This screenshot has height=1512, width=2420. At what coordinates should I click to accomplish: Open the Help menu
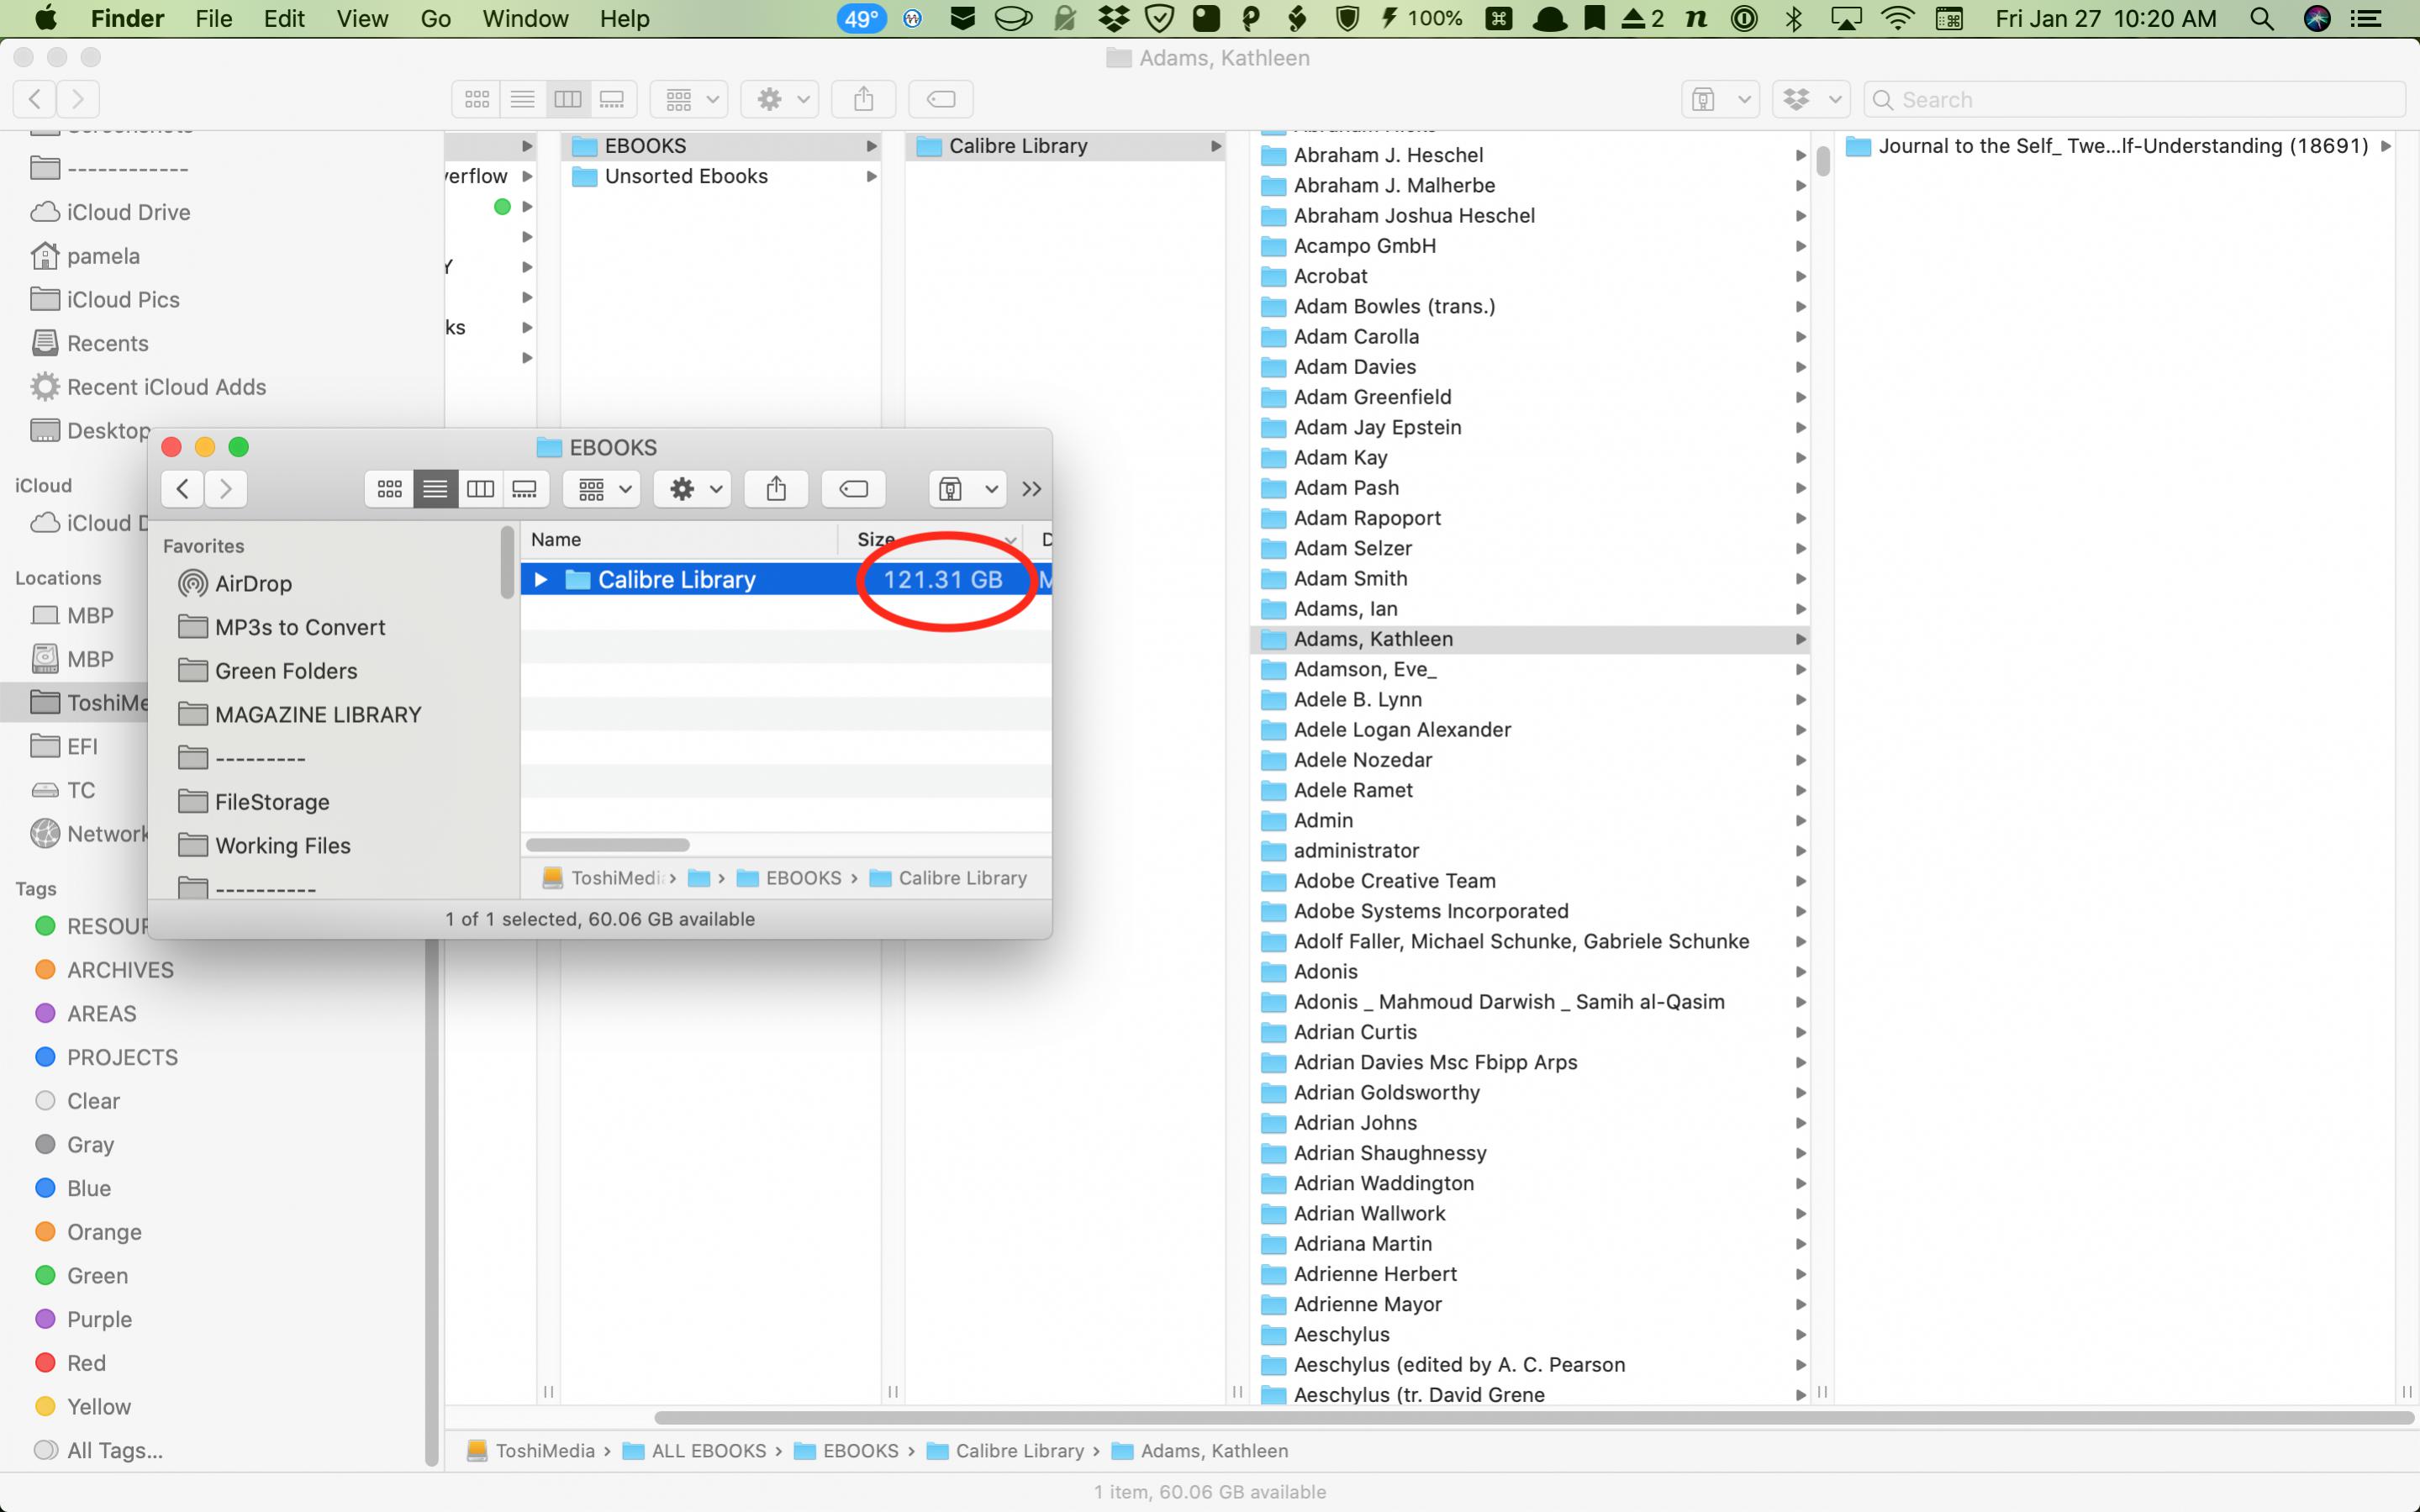pos(624,18)
